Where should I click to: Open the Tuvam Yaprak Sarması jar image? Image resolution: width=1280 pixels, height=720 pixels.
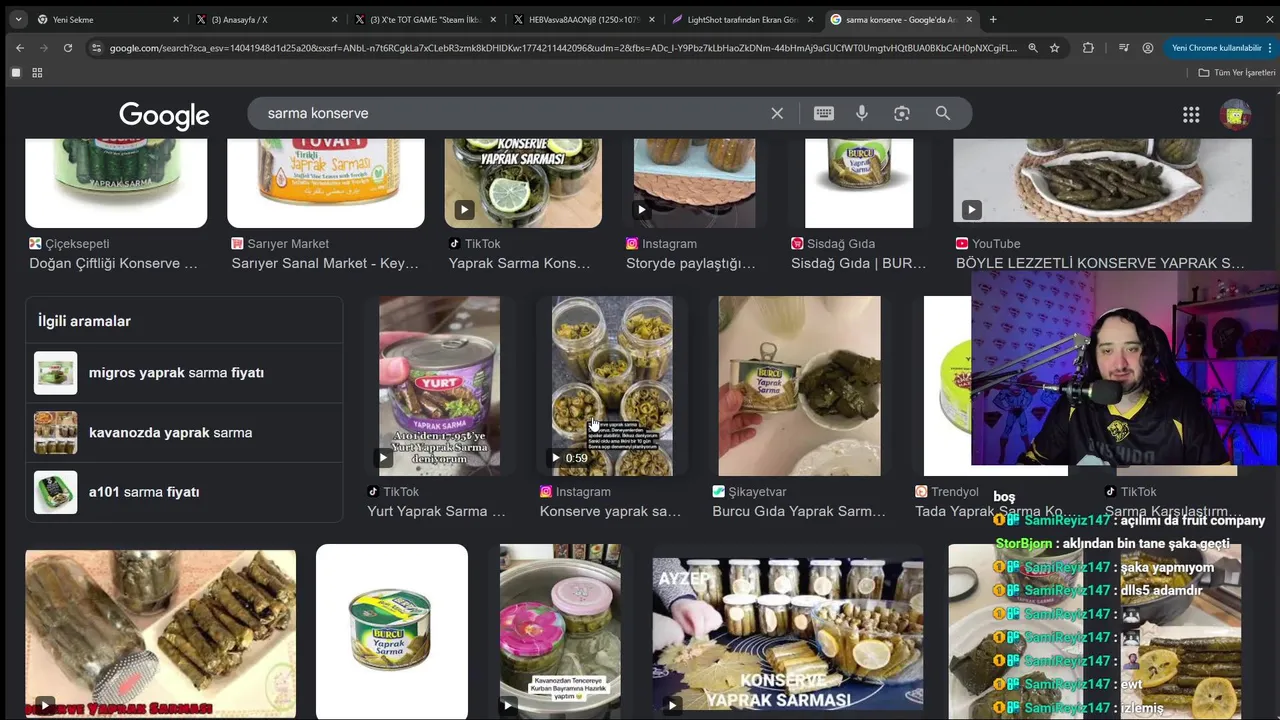tap(326, 183)
